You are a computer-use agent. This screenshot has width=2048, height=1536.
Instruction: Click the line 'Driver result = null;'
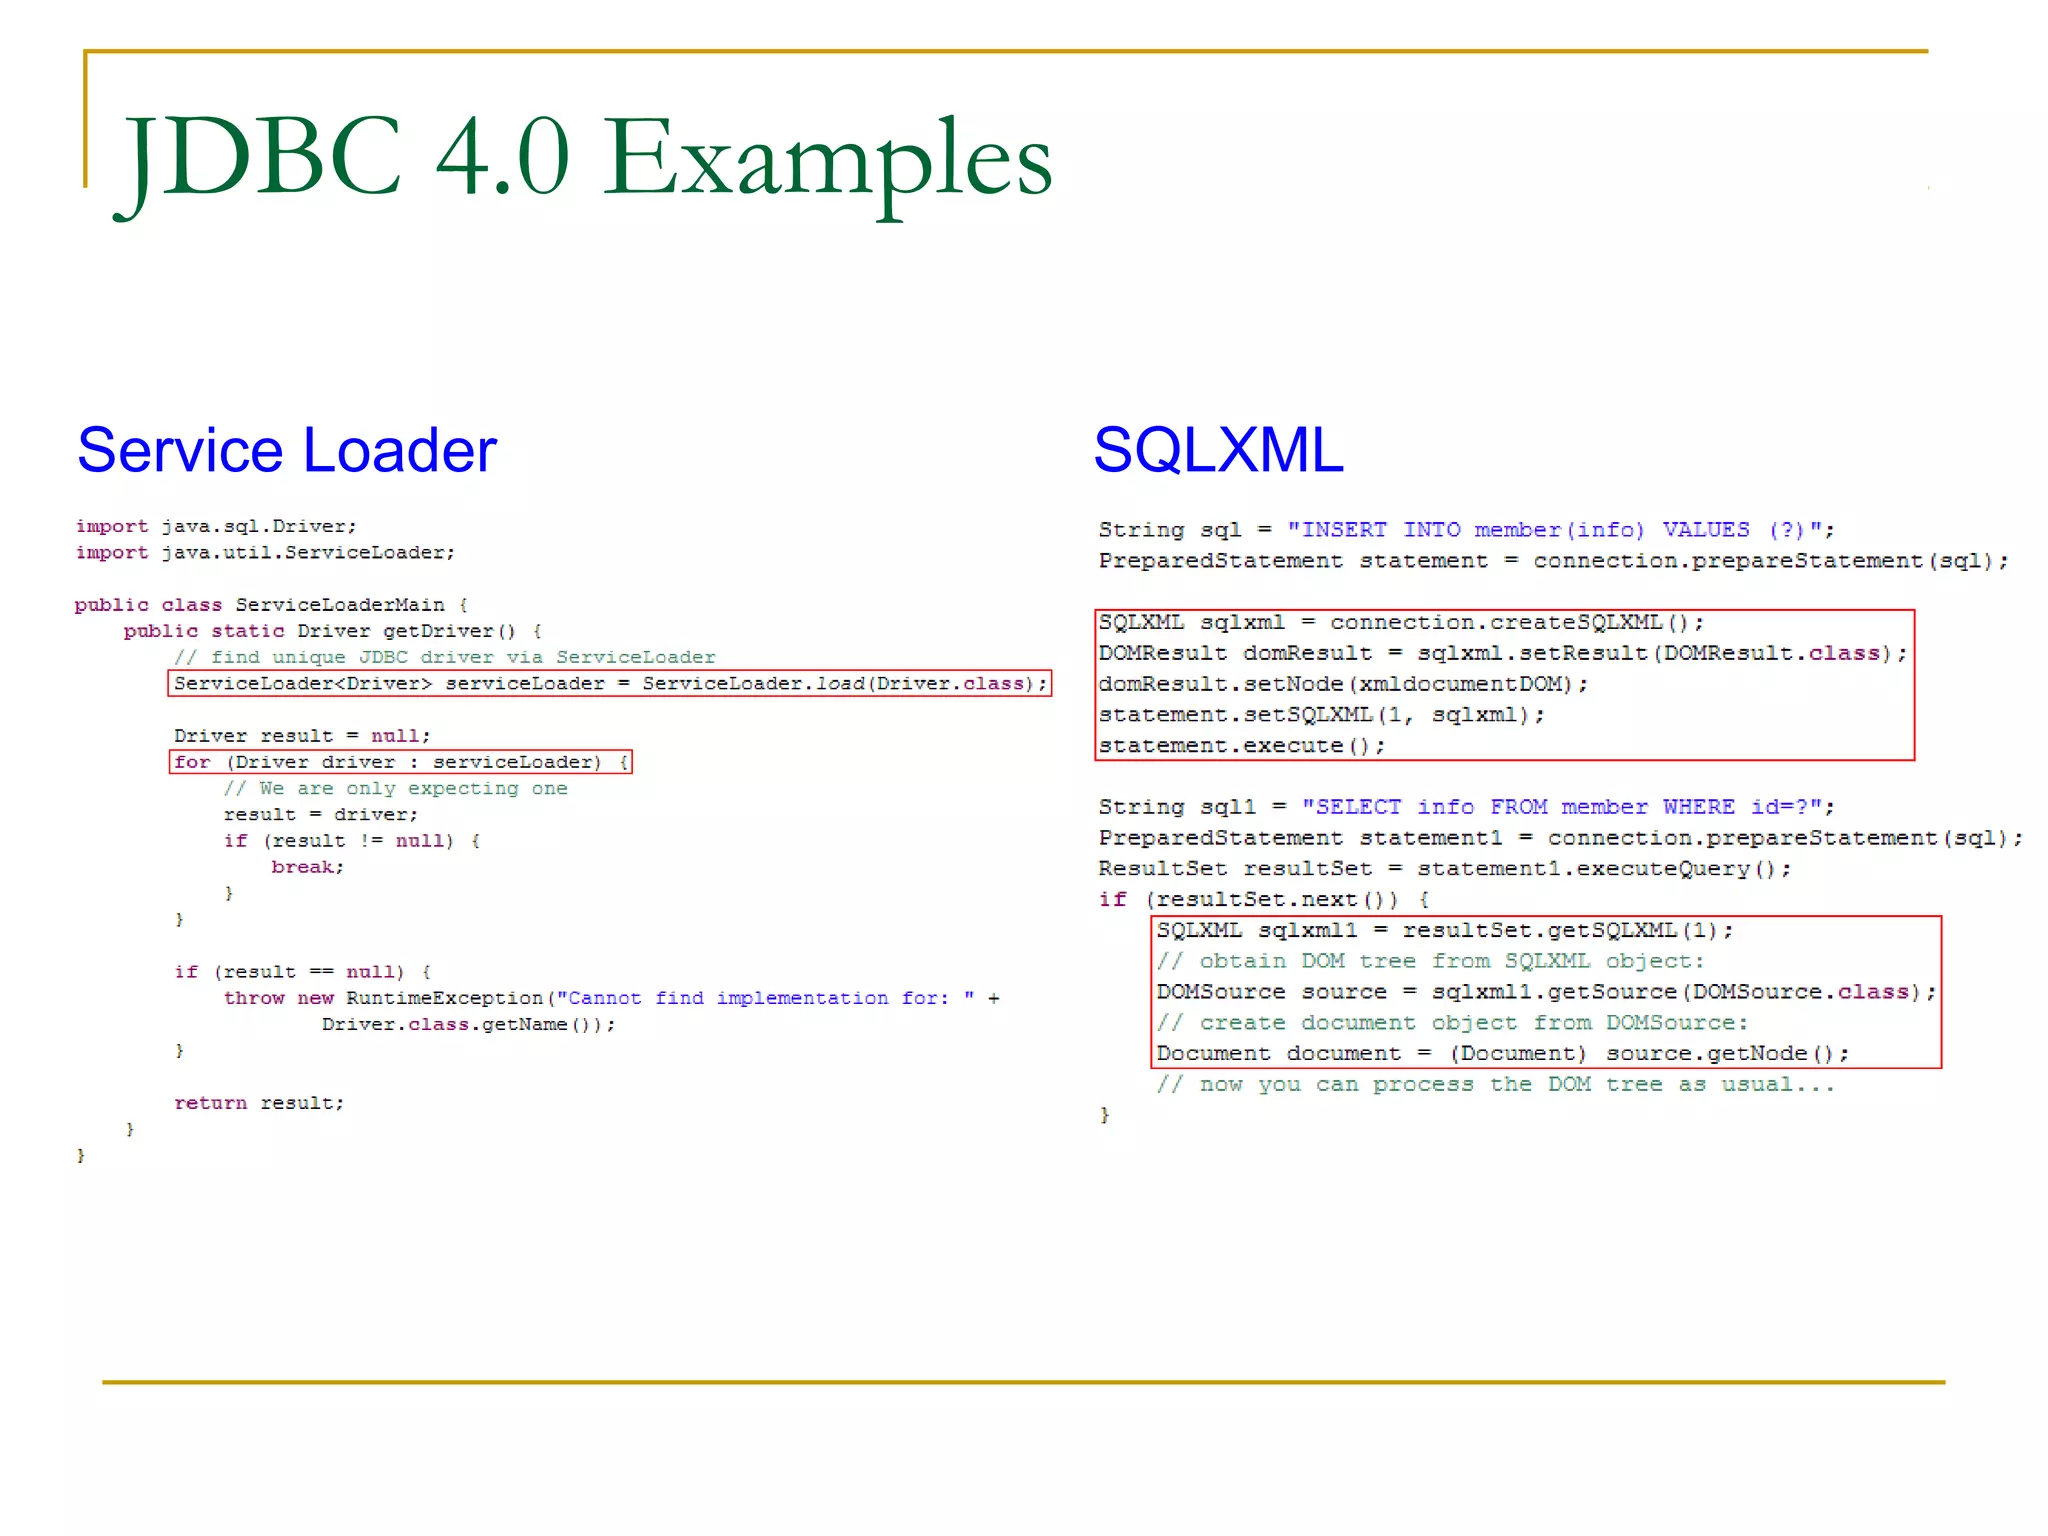pyautogui.click(x=302, y=735)
